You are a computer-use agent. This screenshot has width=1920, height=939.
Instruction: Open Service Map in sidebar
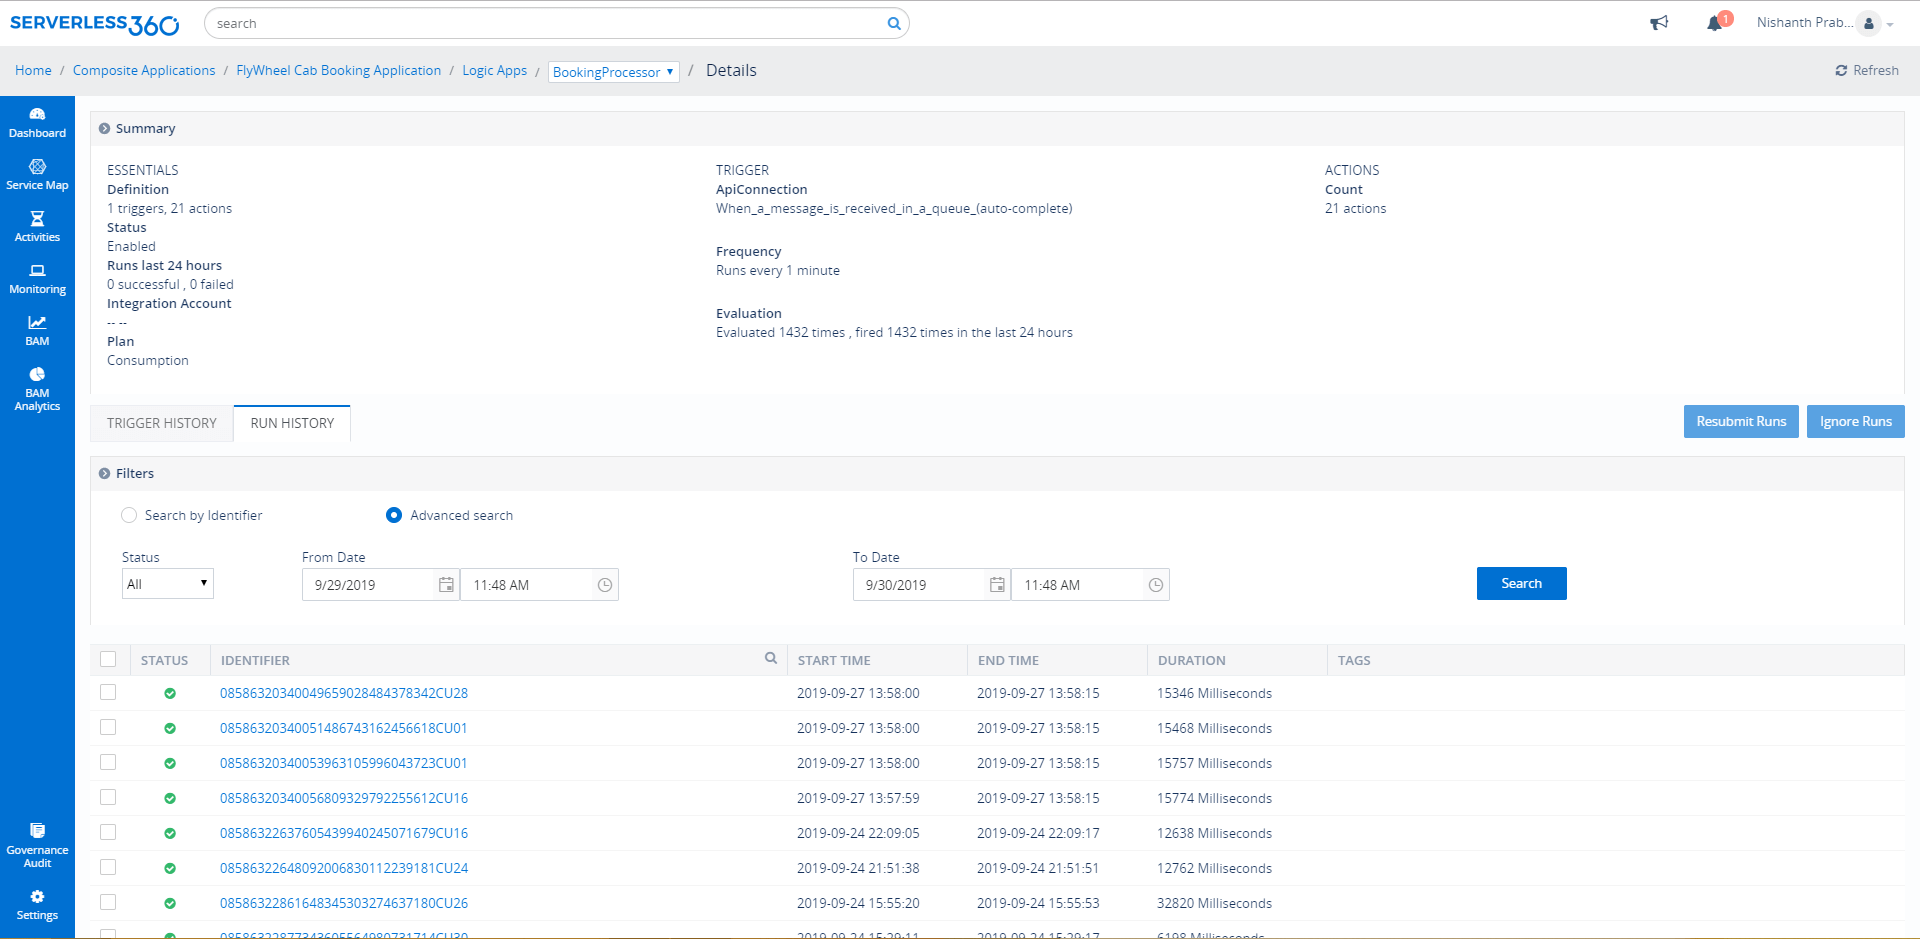37,175
